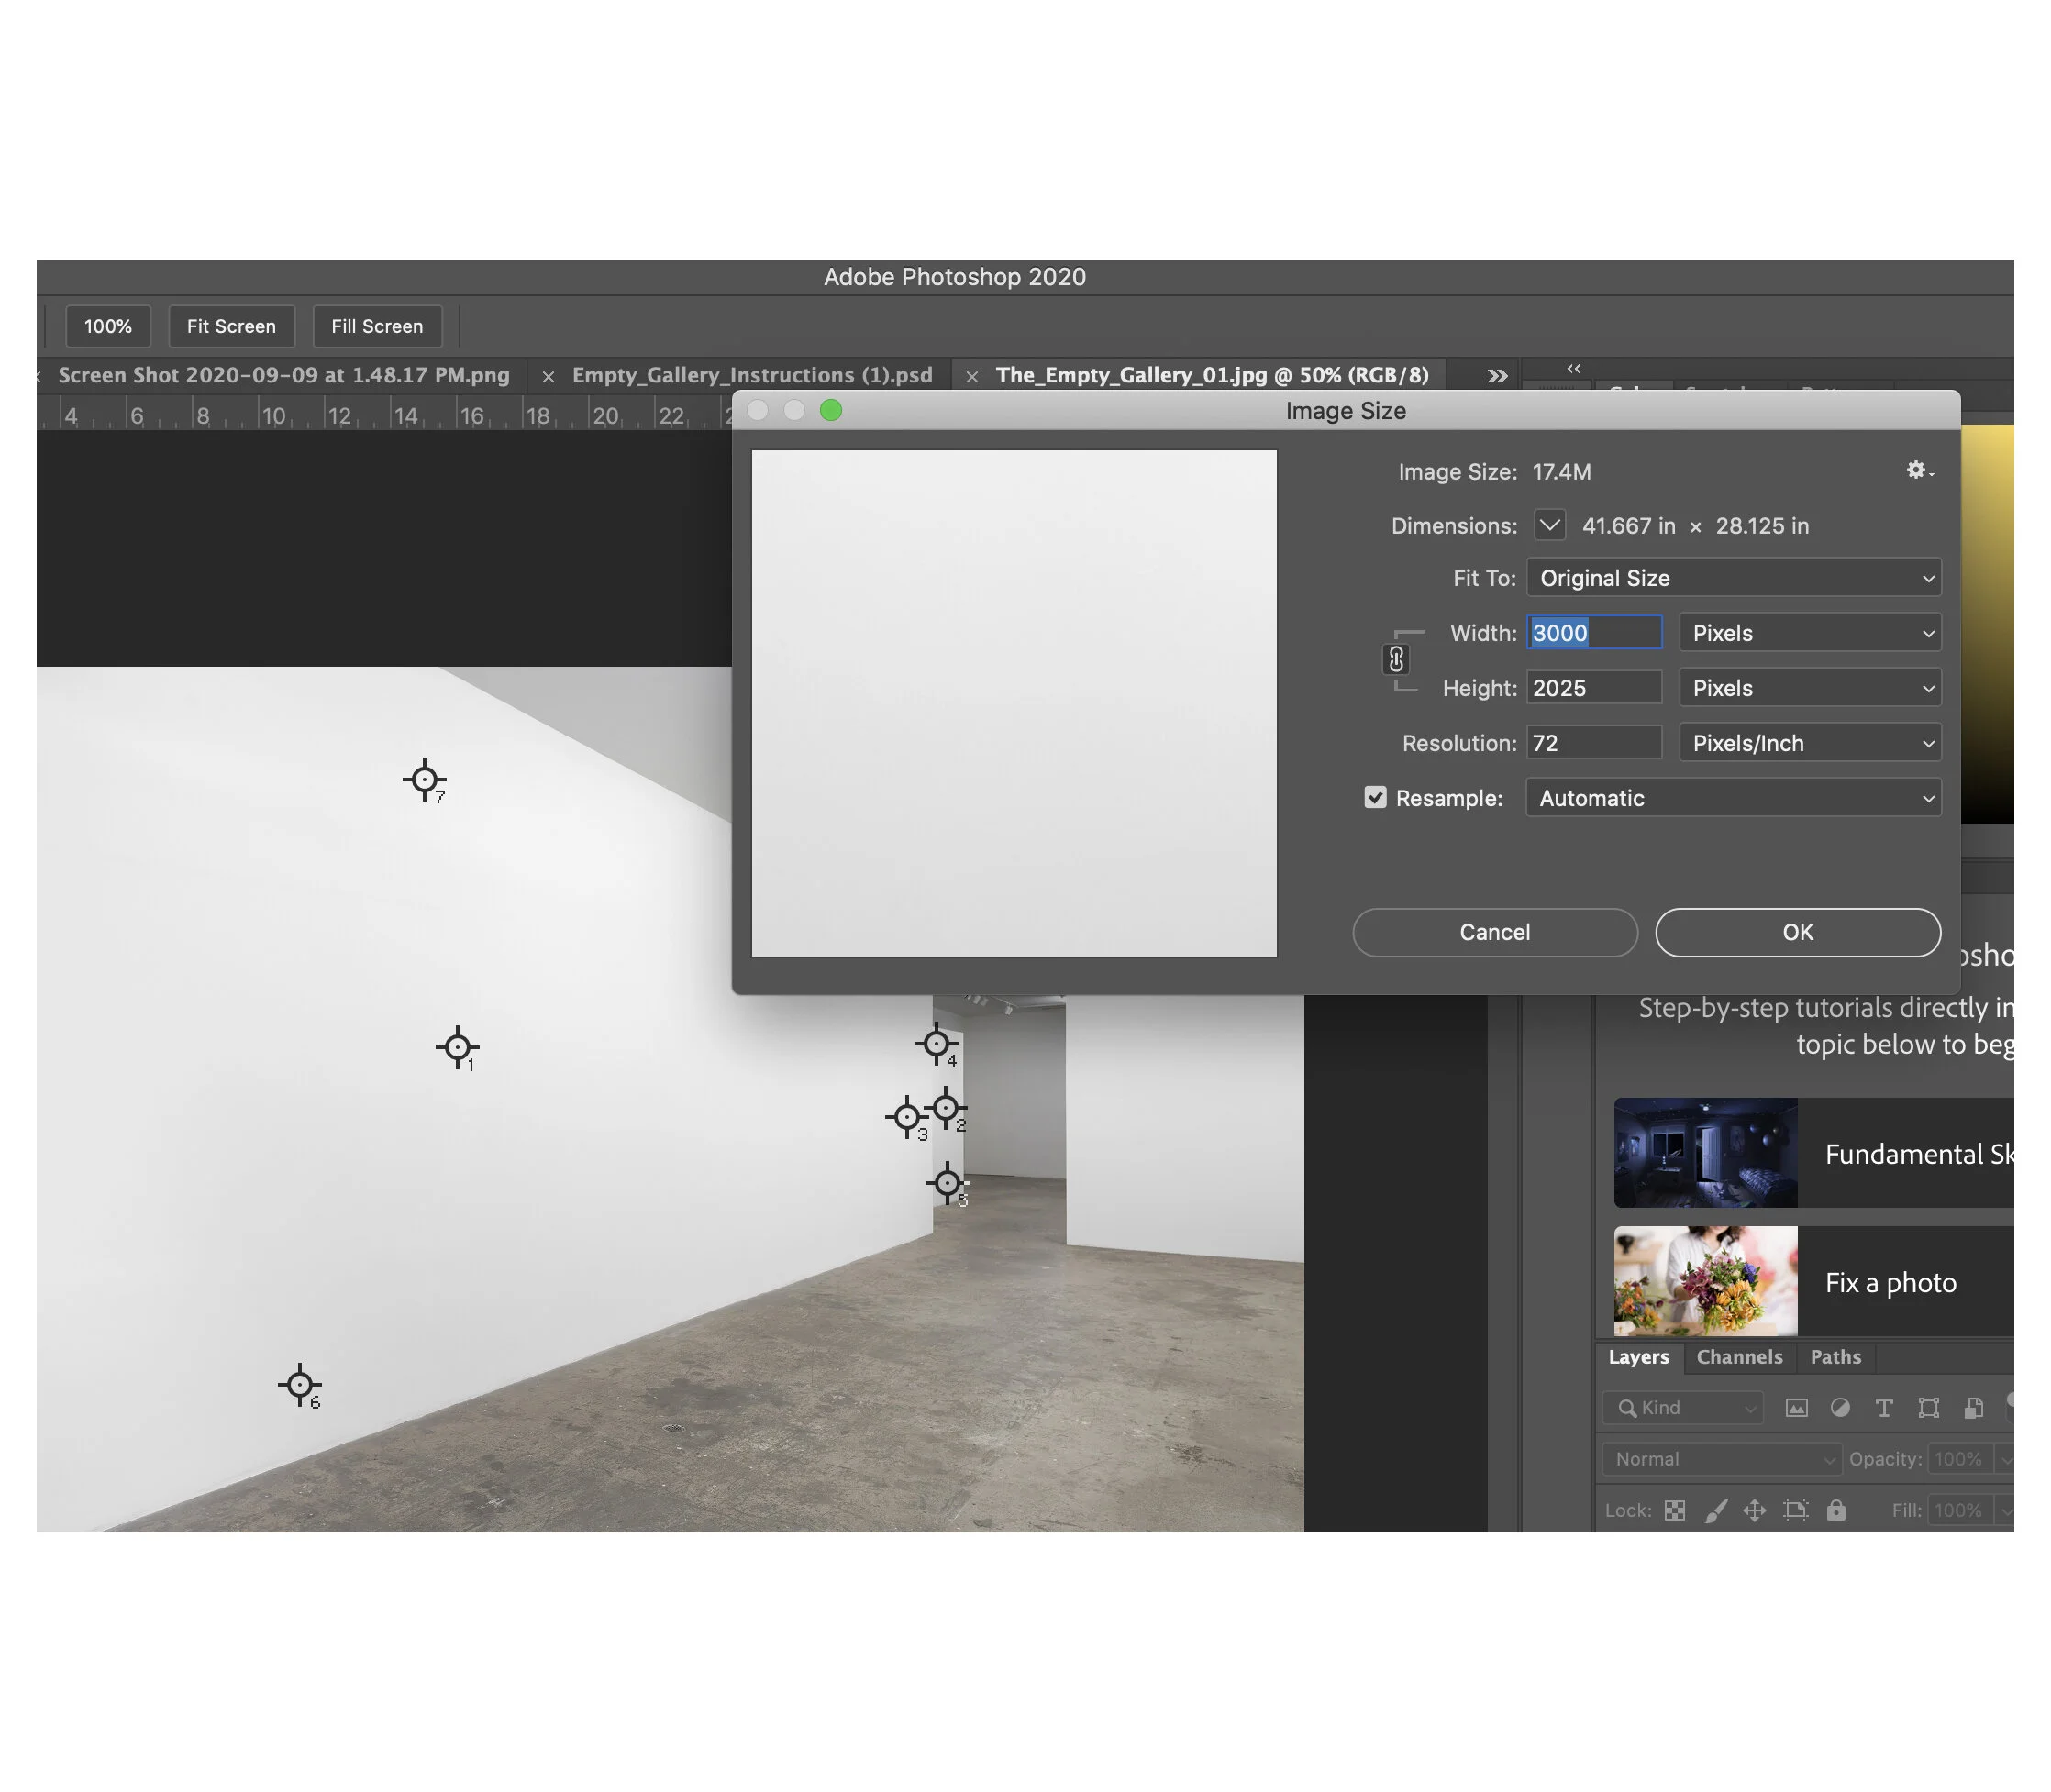Open the Width units Pixels dropdown
2051x1792 pixels.
pos(1810,633)
